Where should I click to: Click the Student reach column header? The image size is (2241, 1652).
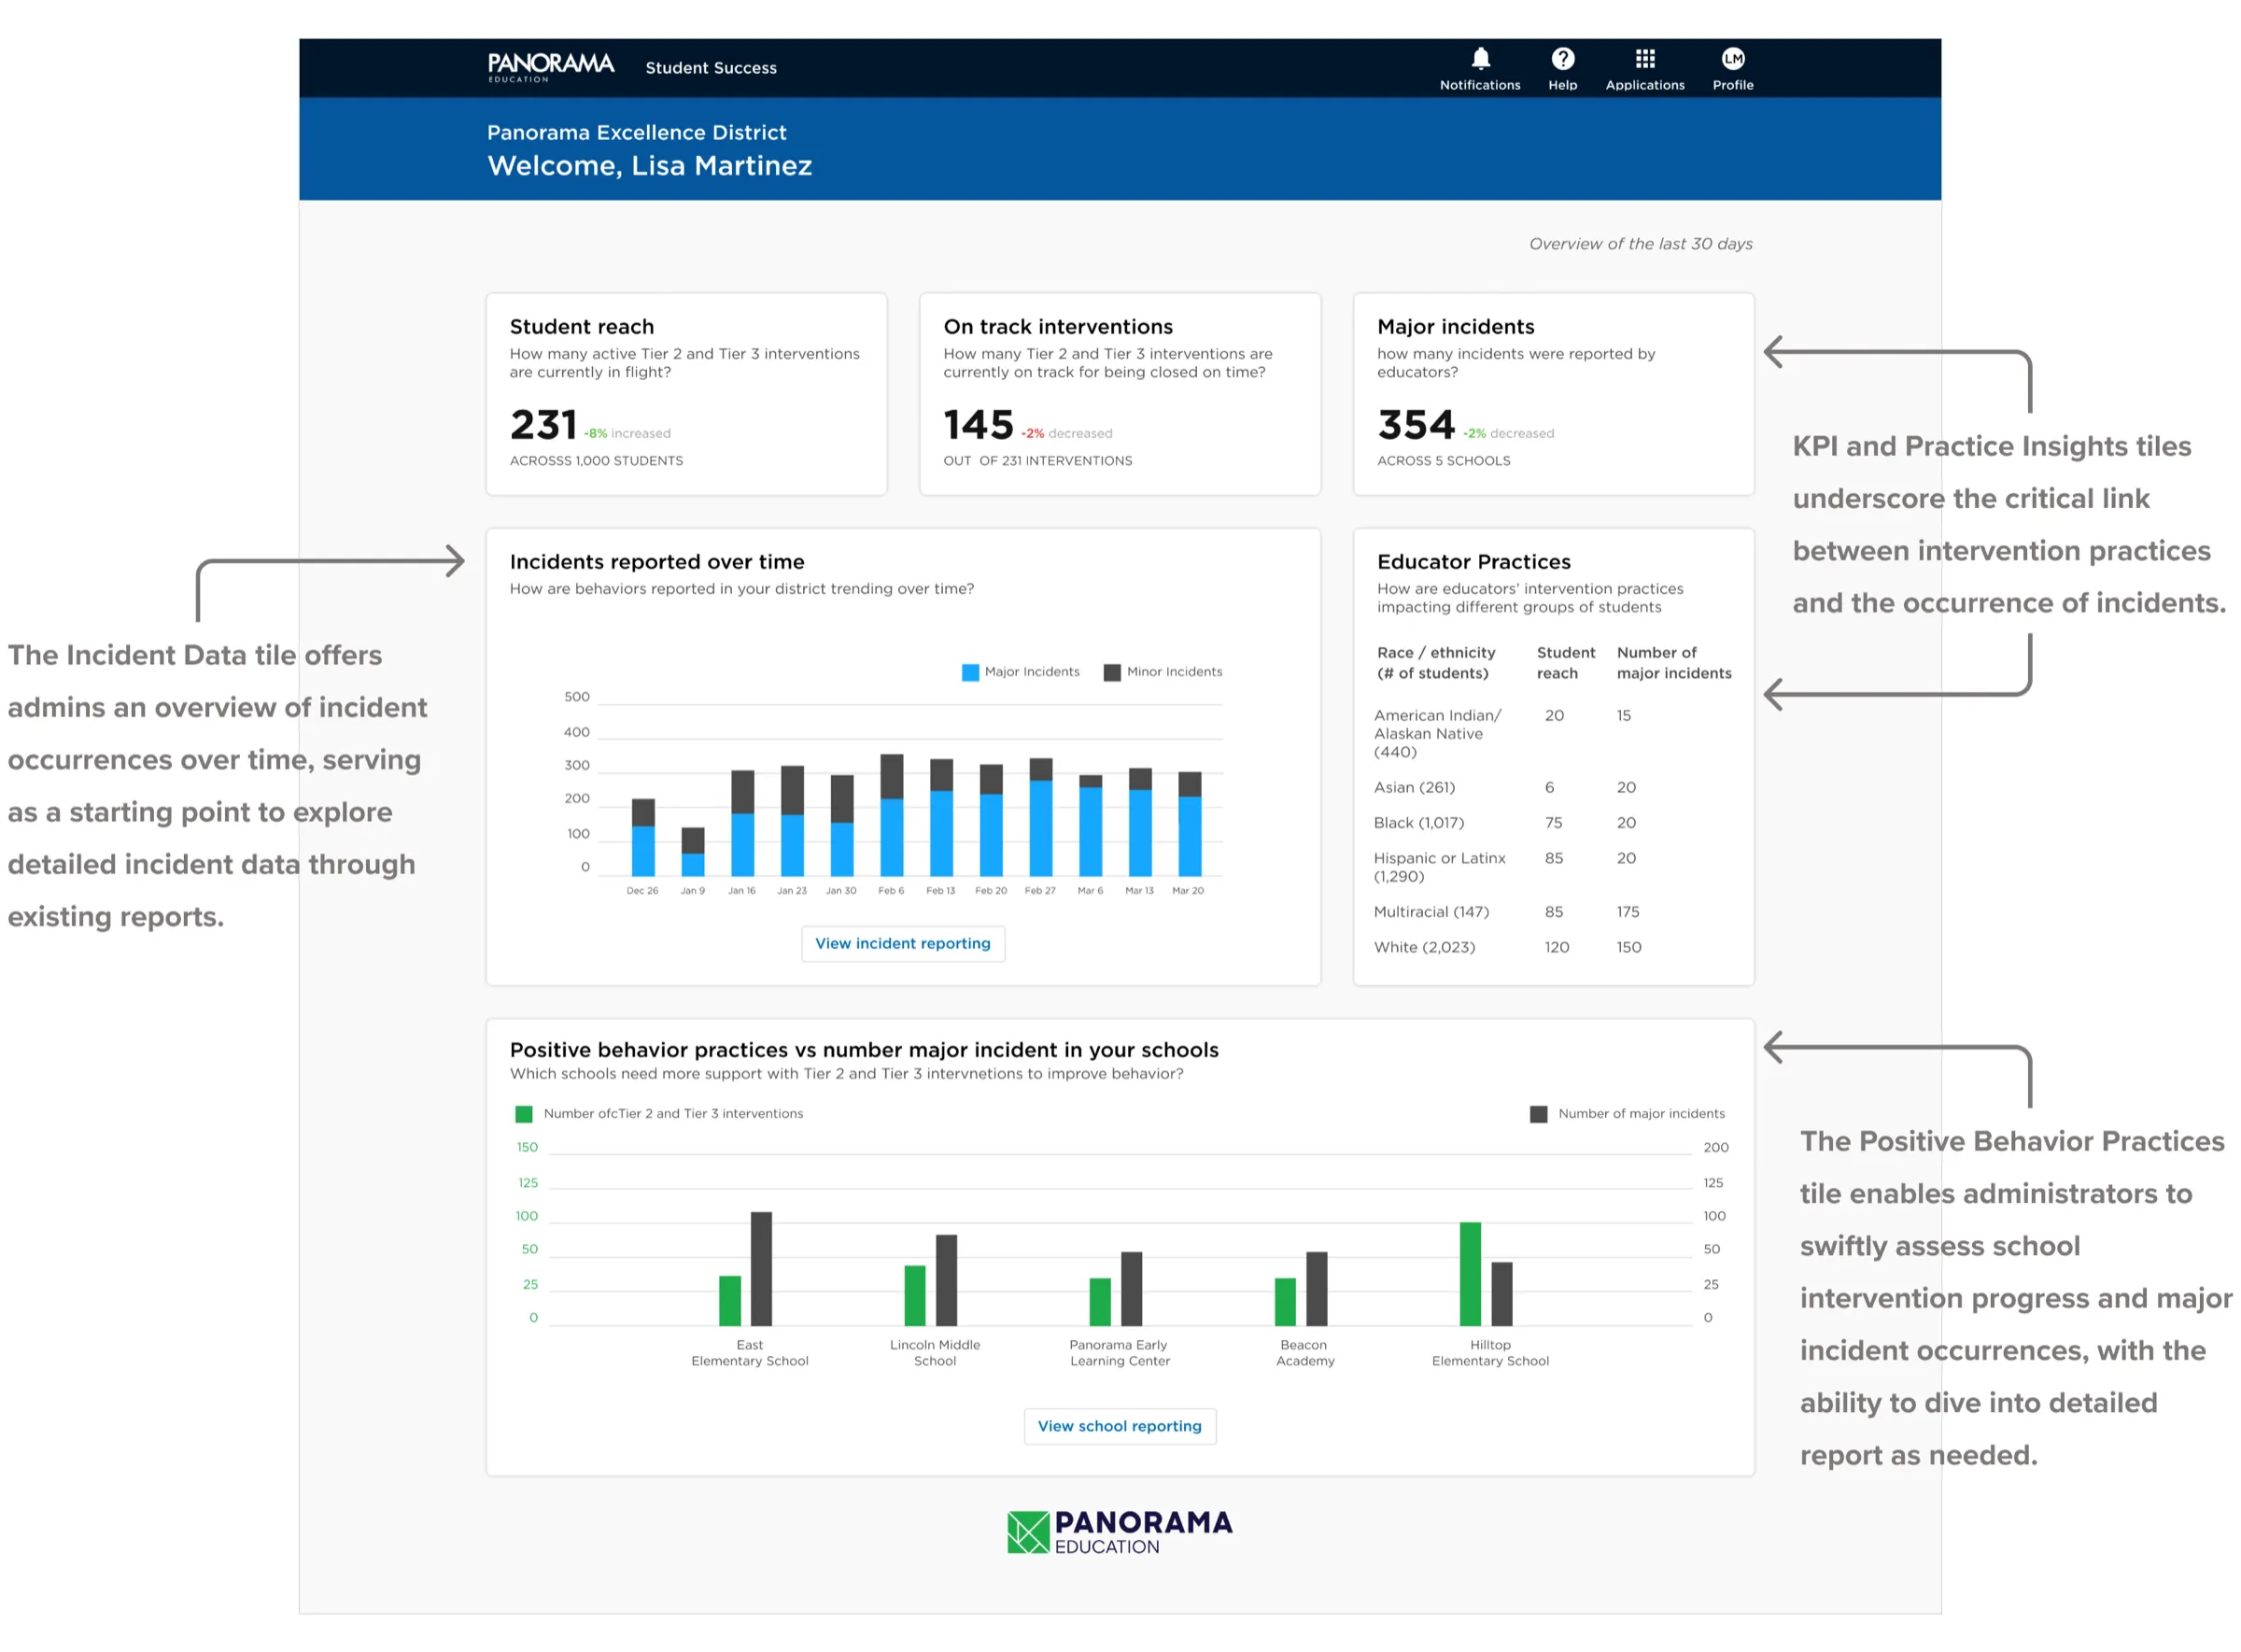point(1565,663)
